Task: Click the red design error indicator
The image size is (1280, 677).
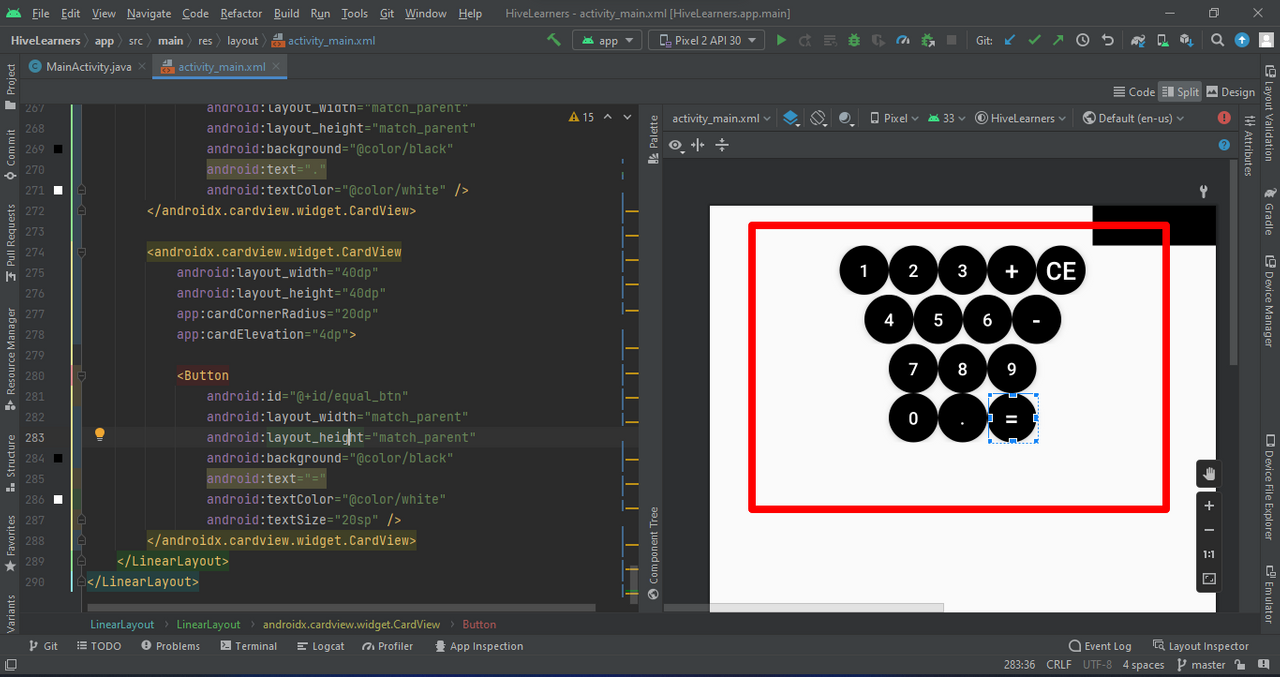Action: pyautogui.click(x=1224, y=118)
